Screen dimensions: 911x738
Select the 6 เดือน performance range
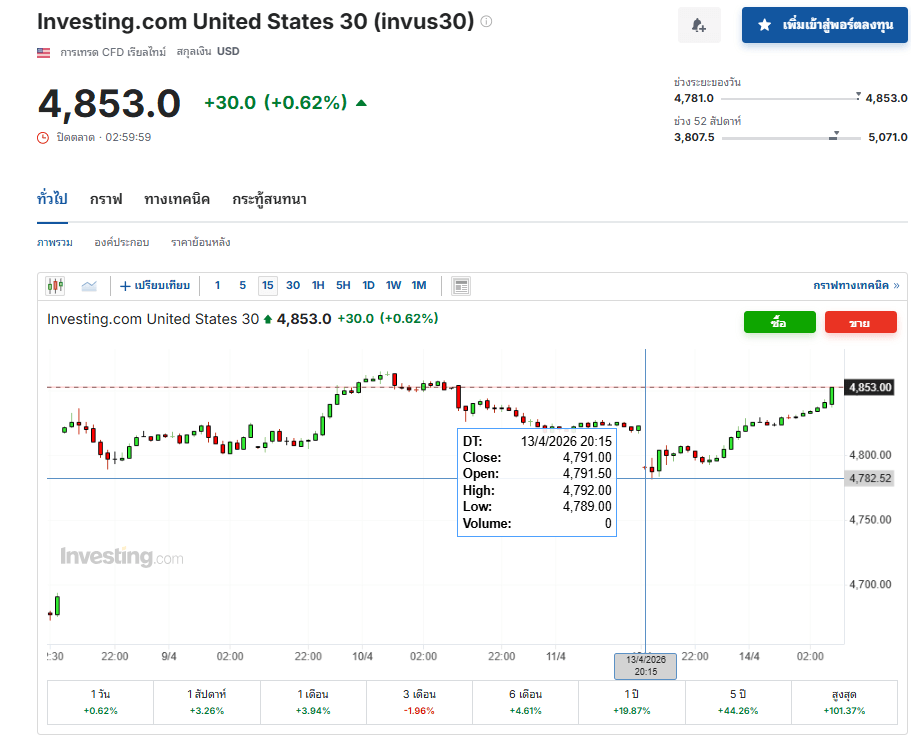(525, 702)
